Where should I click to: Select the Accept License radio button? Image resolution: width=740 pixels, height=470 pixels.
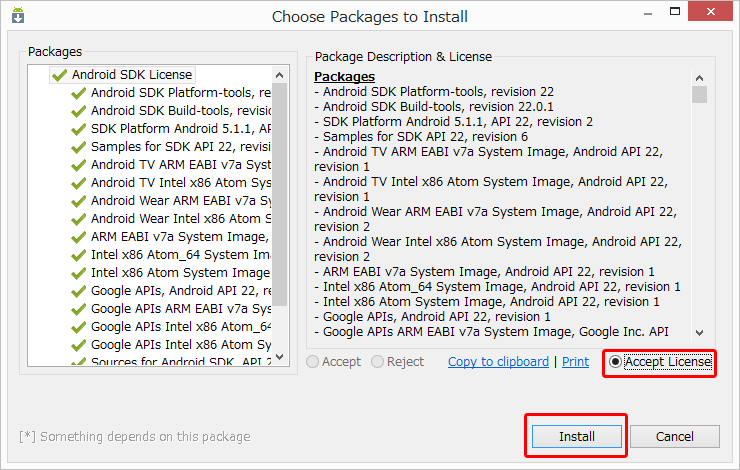coord(615,362)
